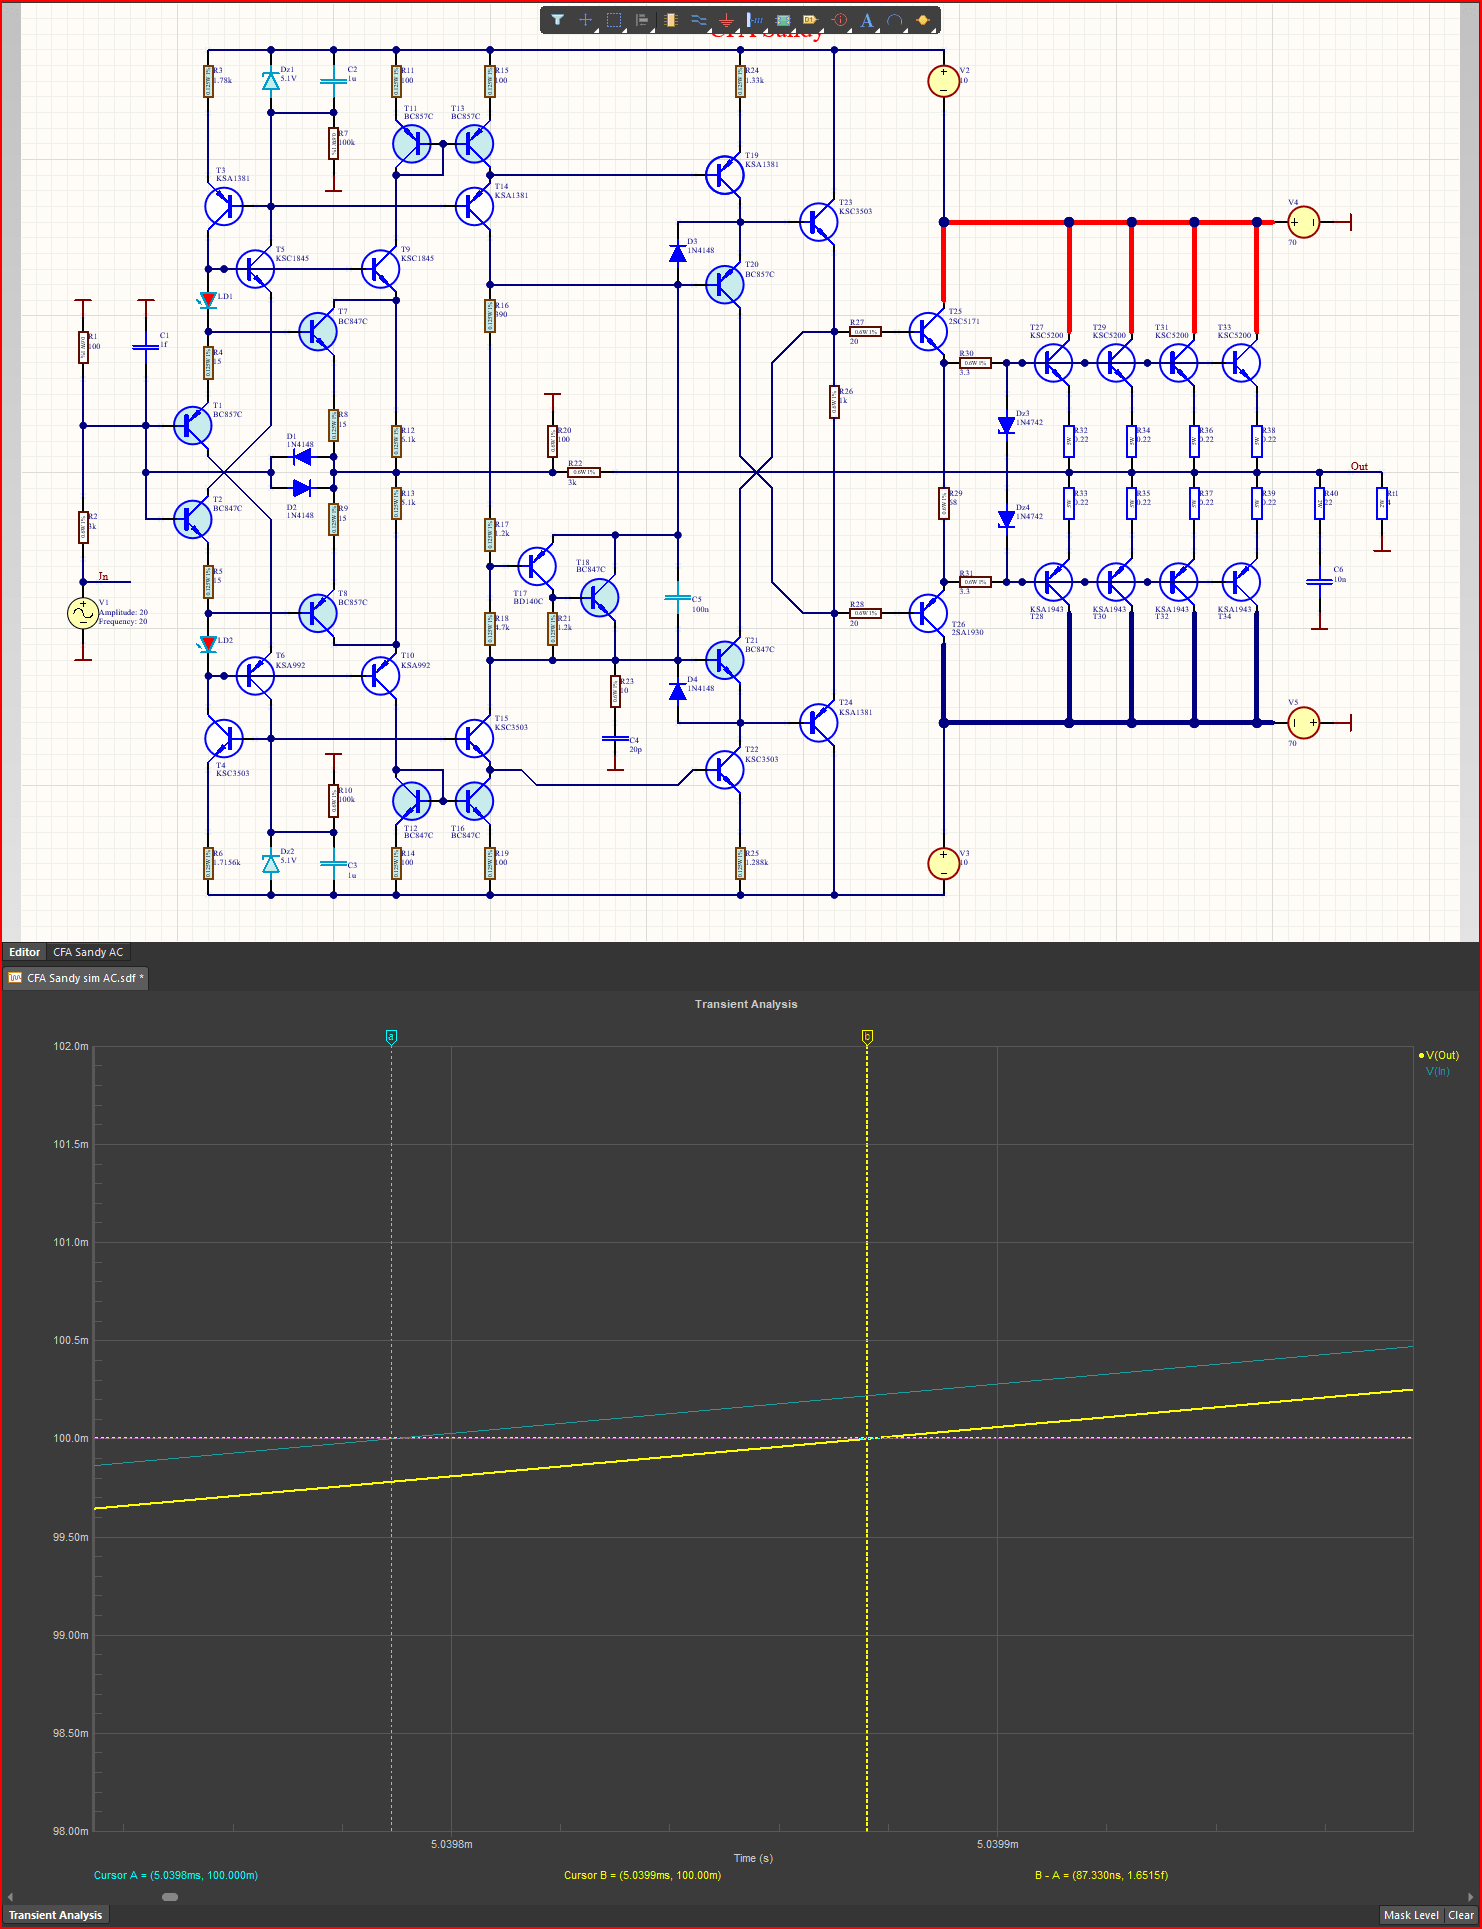Select transistor T17 BD140C
Viewport: 1482px width, 1929px height.
point(537,566)
